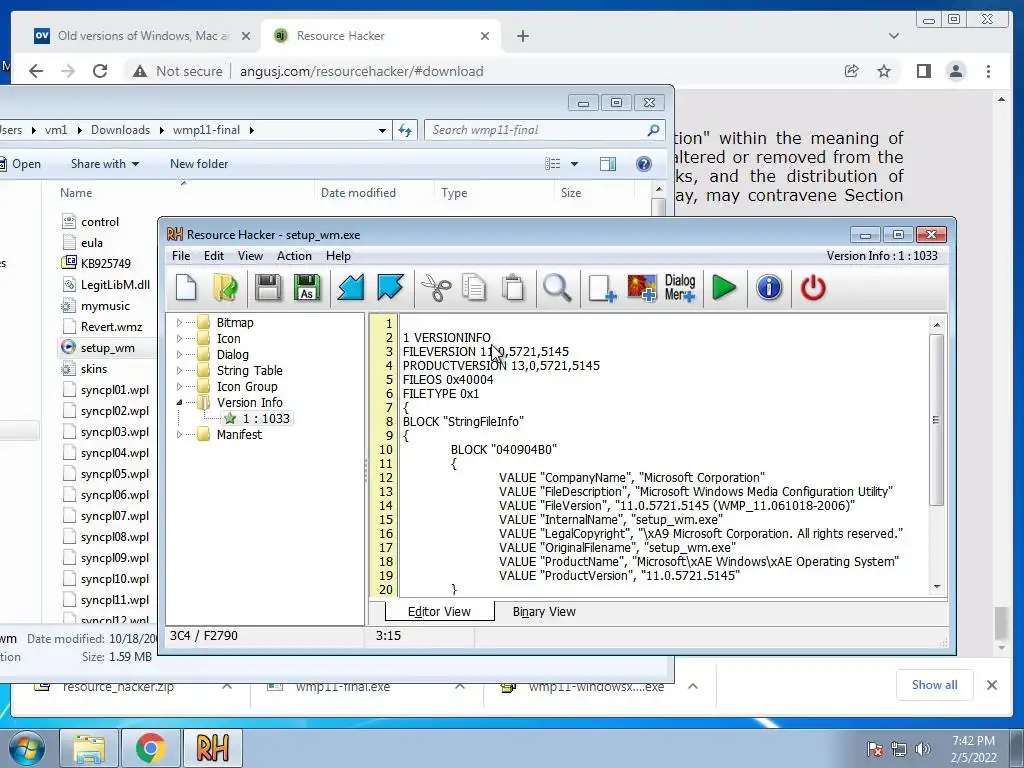
Task: Open a file with the folder icon
Action: click(x=225, y=288)
